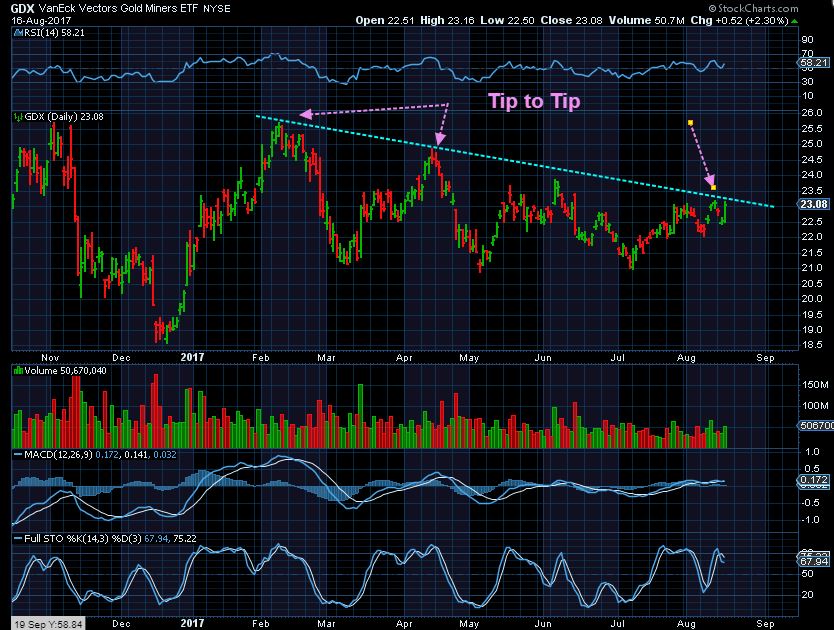Click the 150M volume axis label
834x630 pixels.
pyautogui.click(x=815, y=385)
